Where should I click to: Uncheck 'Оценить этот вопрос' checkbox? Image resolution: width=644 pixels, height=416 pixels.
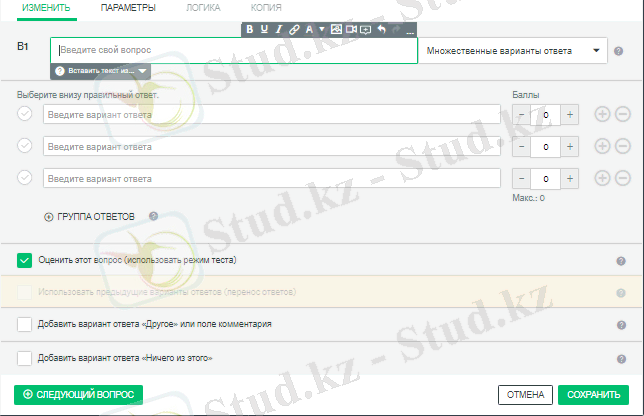(25, 260)
